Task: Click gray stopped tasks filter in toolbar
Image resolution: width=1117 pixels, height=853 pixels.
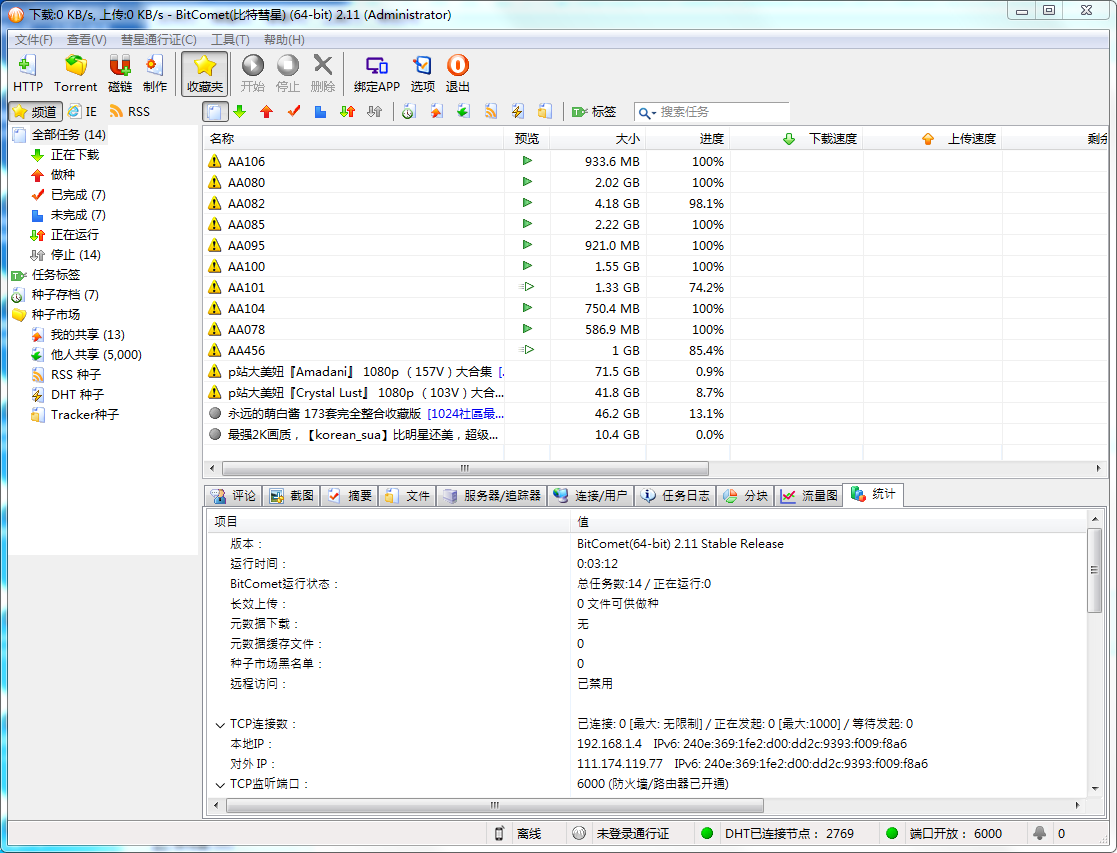Action: point(375,111)
